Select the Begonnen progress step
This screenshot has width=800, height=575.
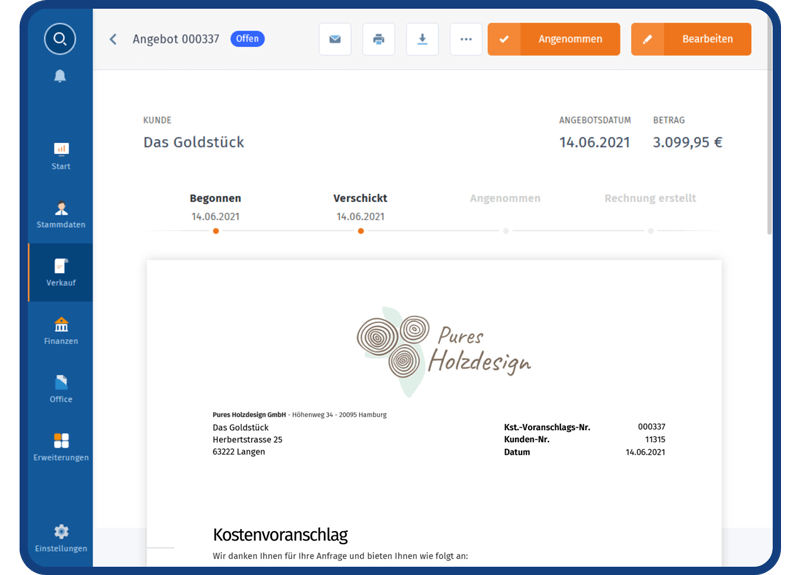tap(215, 213)
